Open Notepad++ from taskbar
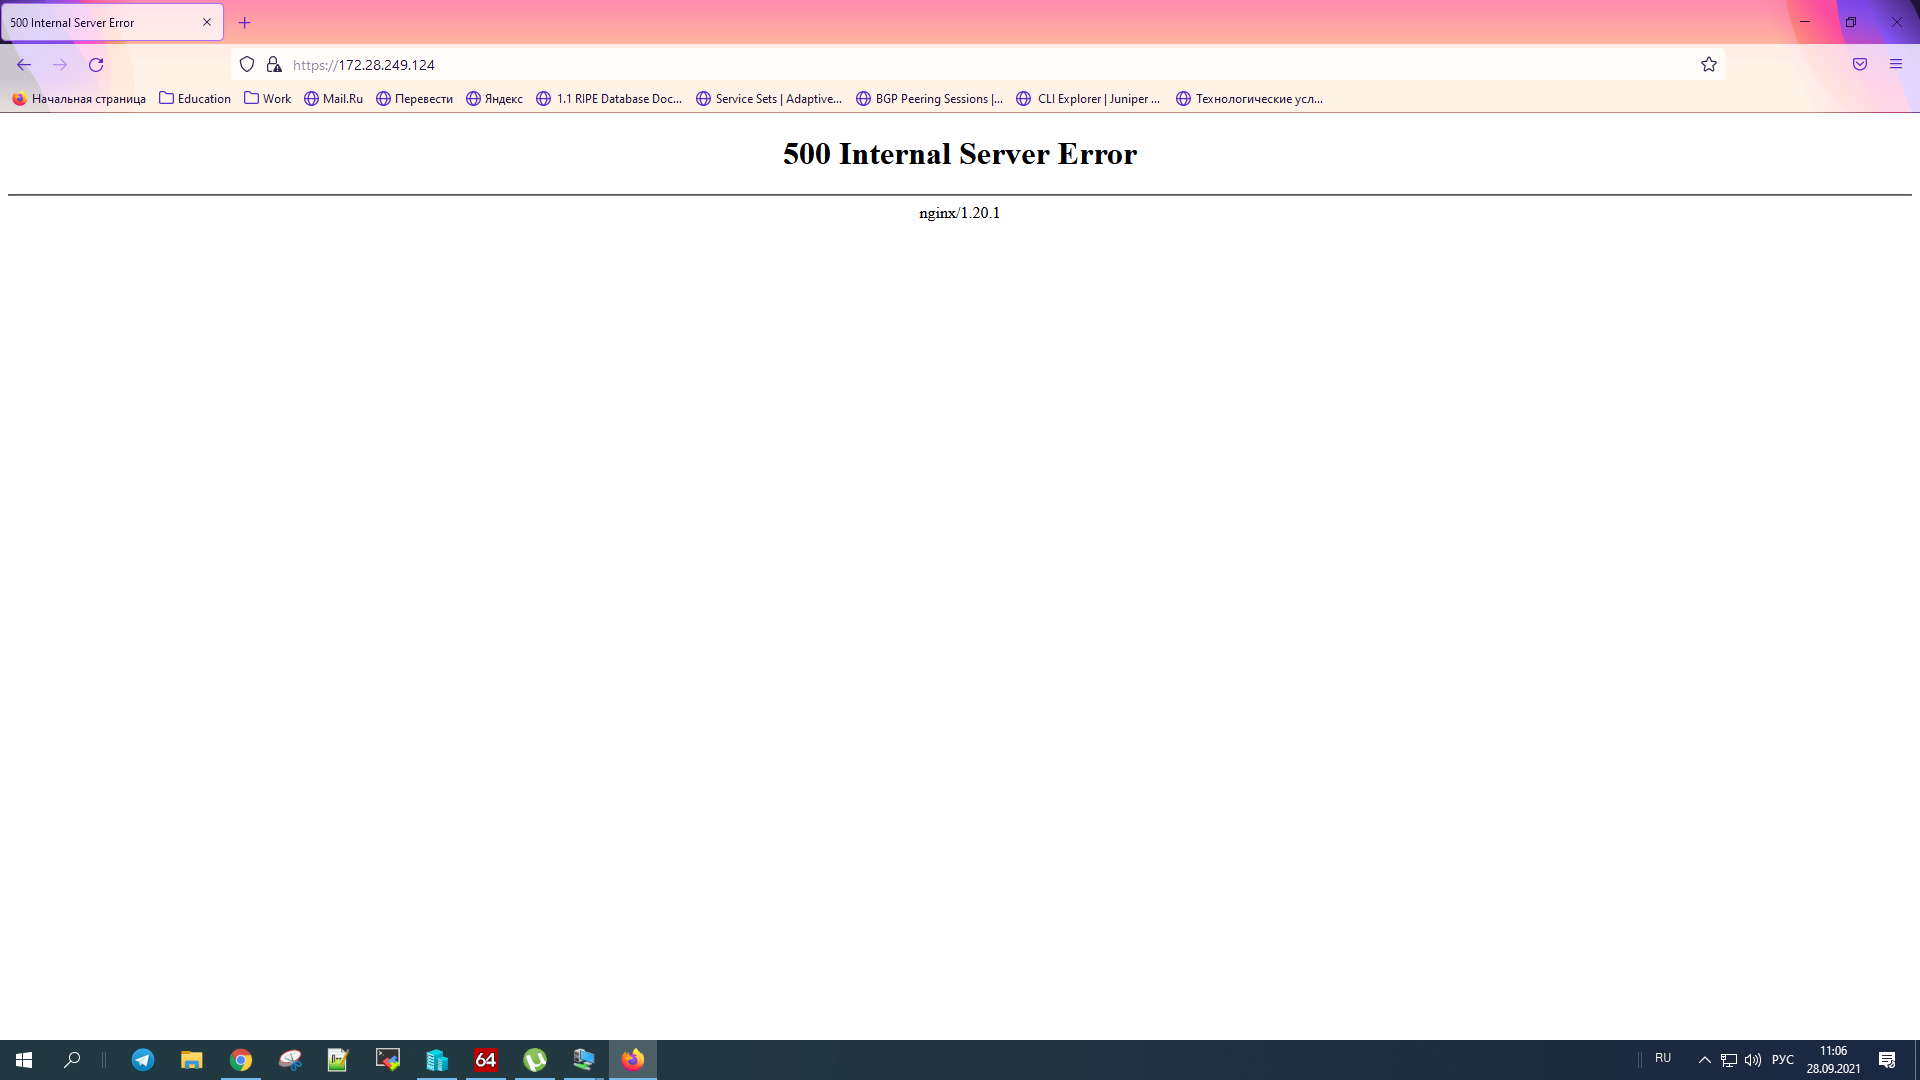Viewport: 1920px width, 1080px height. (338, 1060)
